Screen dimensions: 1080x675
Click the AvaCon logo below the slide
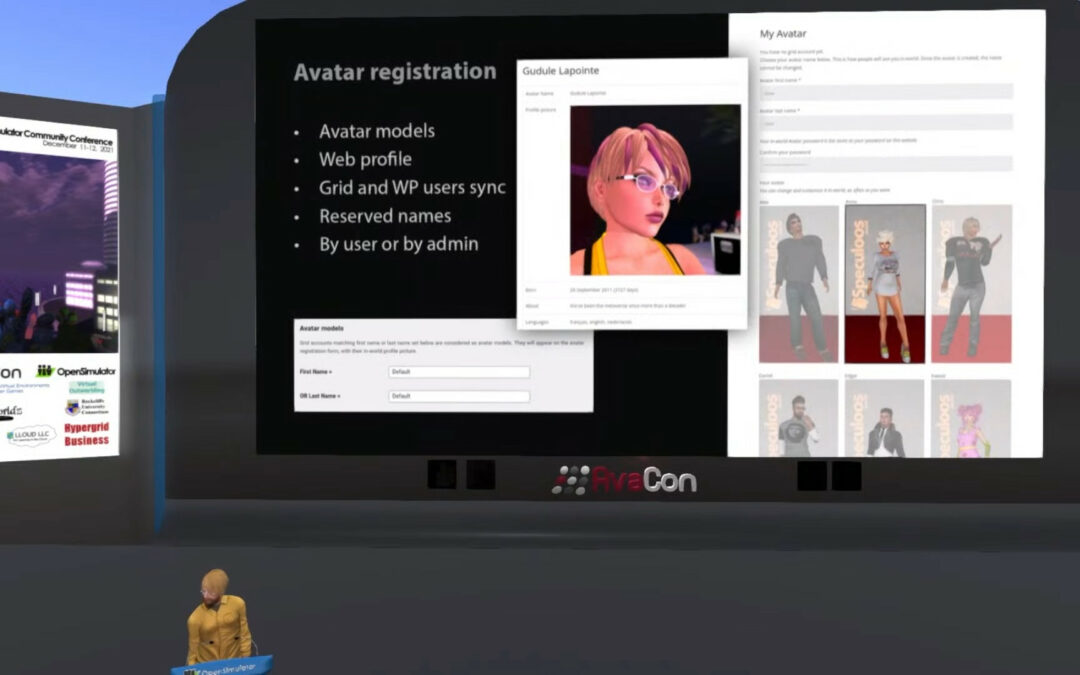pos(624,480)
